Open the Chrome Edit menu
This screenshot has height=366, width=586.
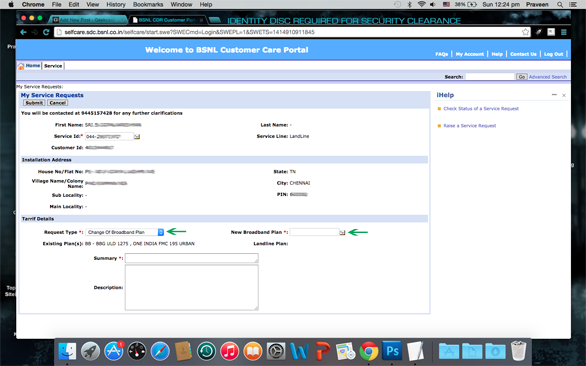coord(74,4)
